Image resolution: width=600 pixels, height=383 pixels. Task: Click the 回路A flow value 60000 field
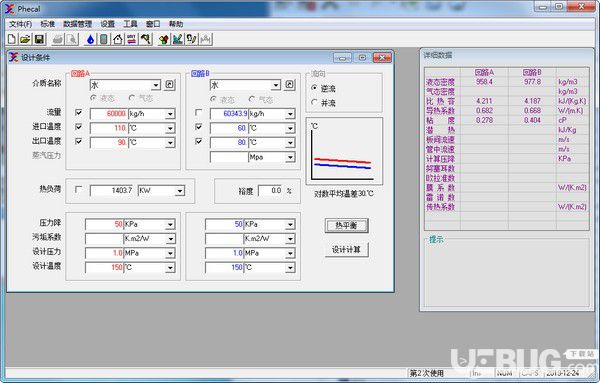(x=108, y=114)
